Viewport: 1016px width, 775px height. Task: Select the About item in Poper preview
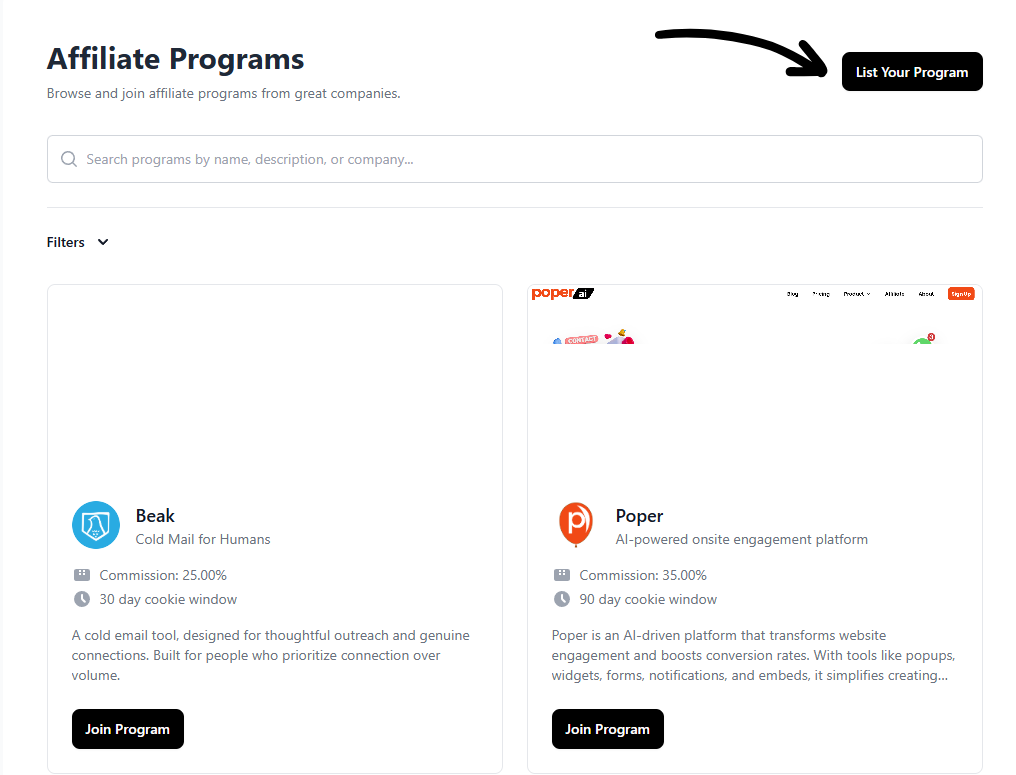pos(926,294)
